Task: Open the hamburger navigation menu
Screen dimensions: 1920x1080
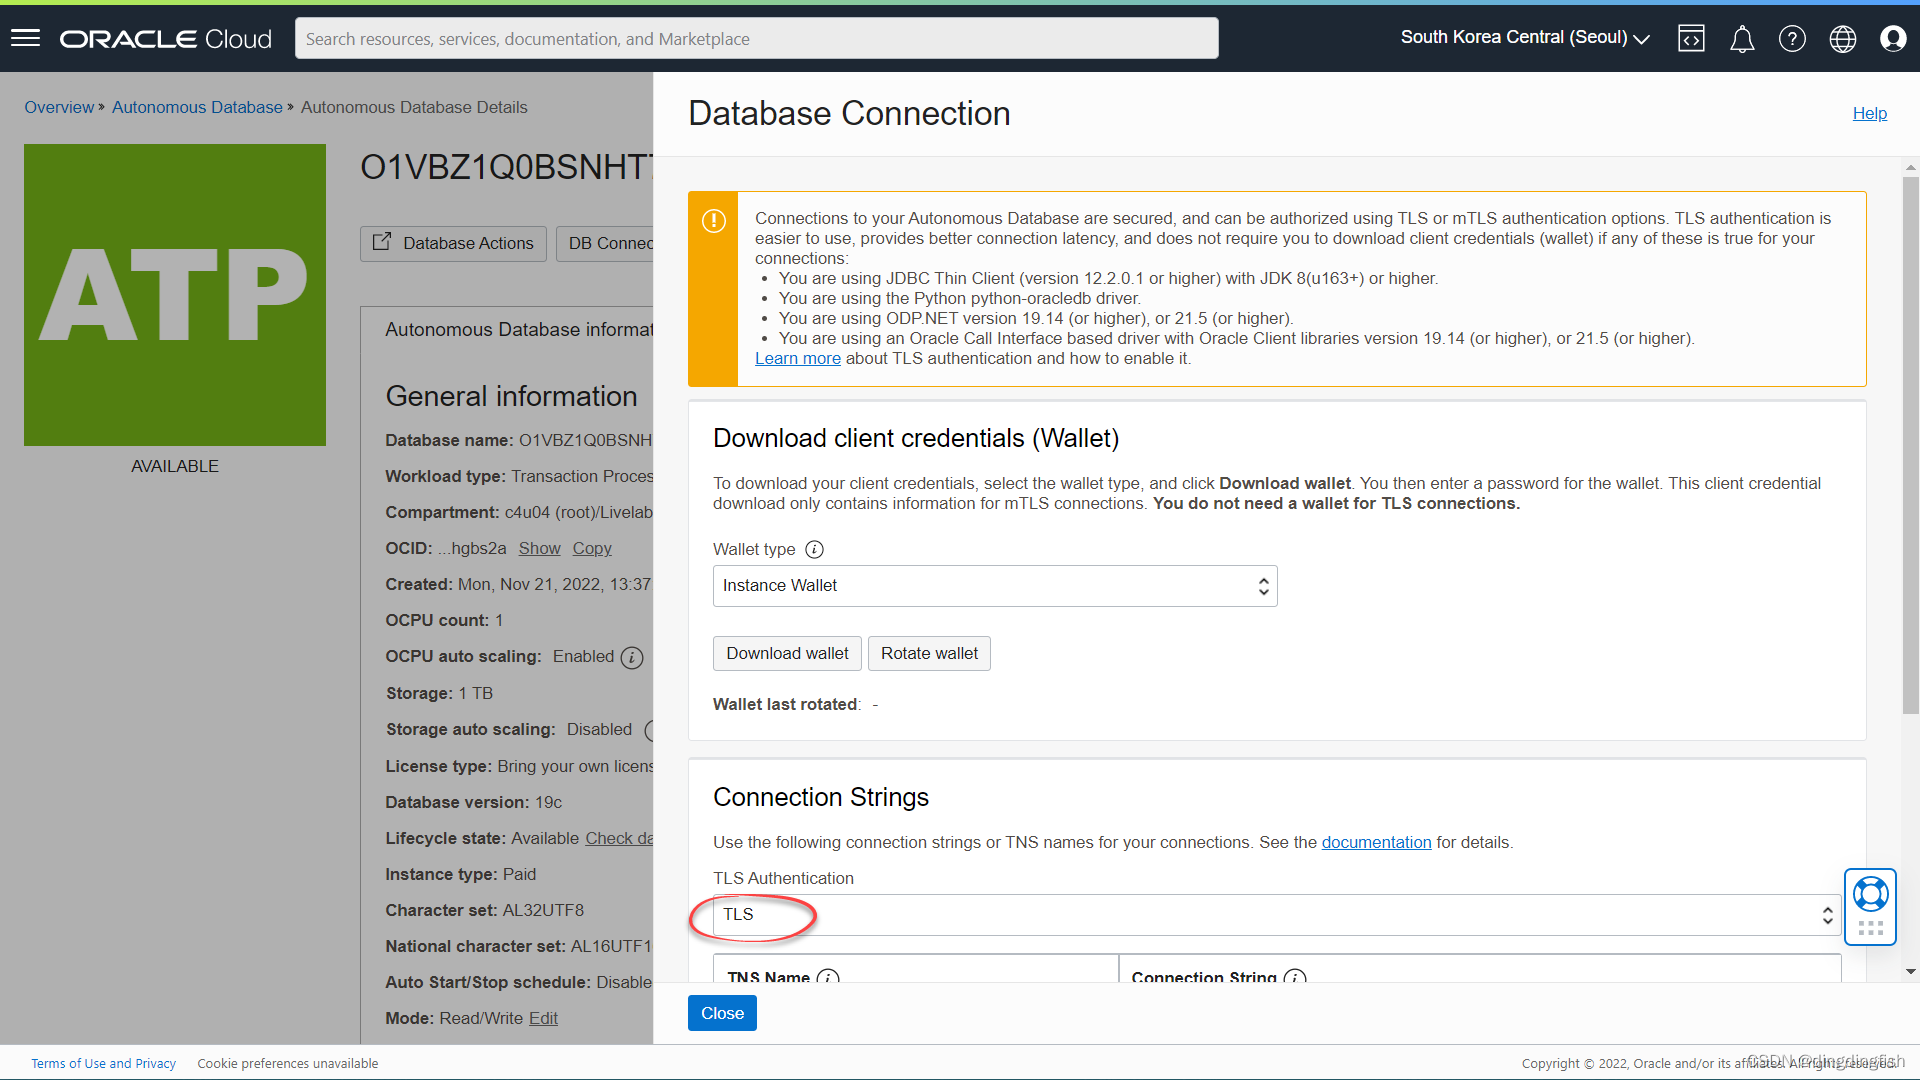Action: click(25, 38)
